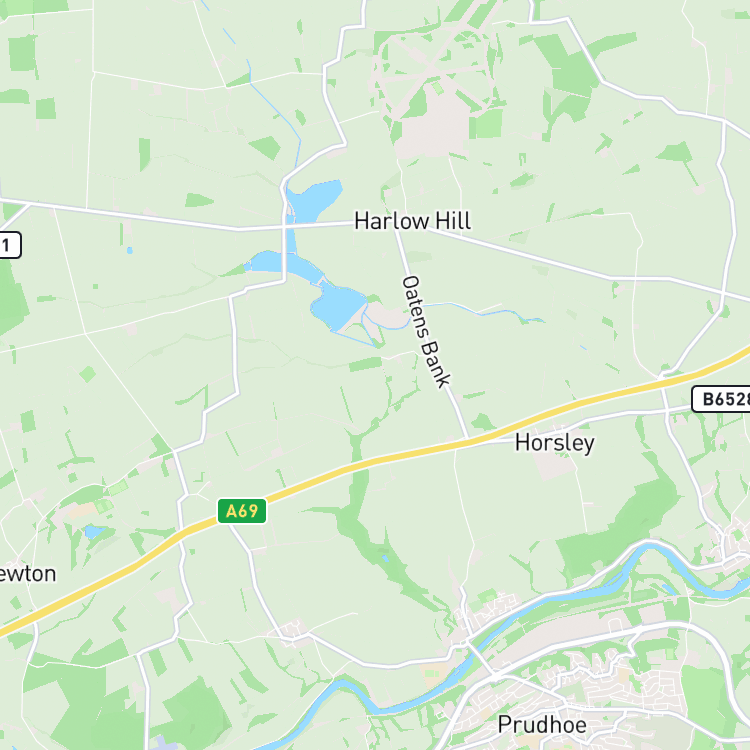Click the large reservoir south of Harlow Hill
Image resolution: width=750 pixels, height=750 pixels.
click(x=336, y=304)
